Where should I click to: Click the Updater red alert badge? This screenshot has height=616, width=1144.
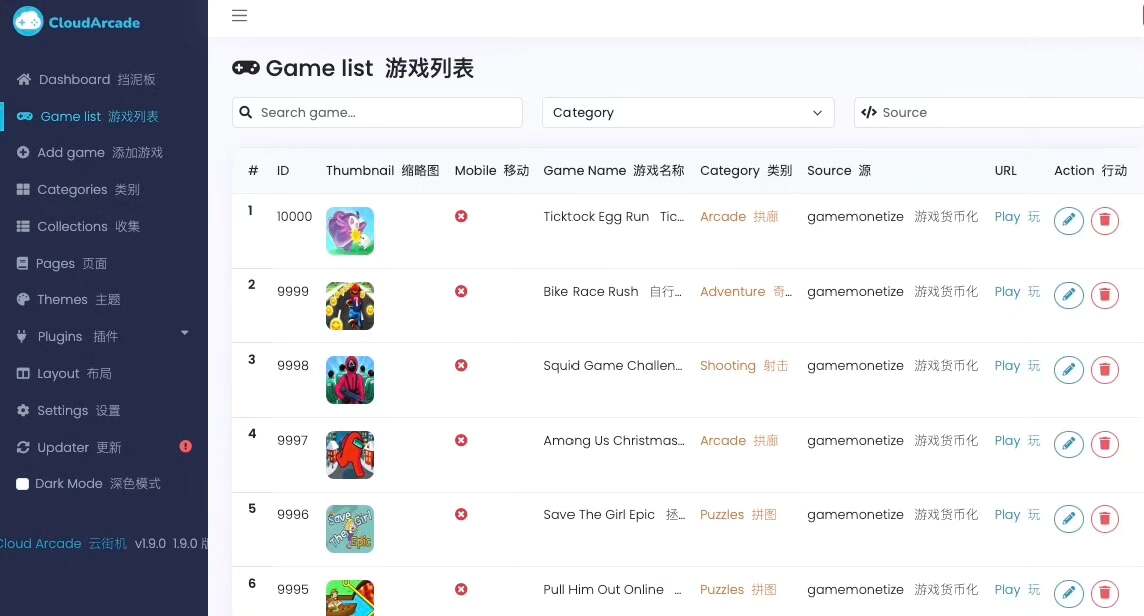point(185,446)
